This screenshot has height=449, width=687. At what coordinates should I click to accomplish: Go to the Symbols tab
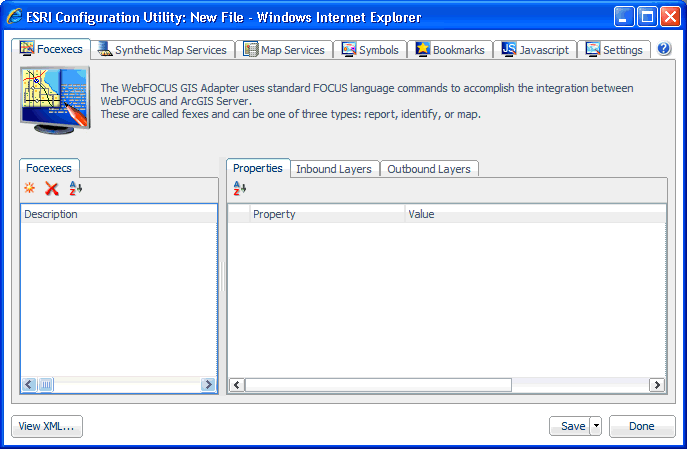point(370,50)
